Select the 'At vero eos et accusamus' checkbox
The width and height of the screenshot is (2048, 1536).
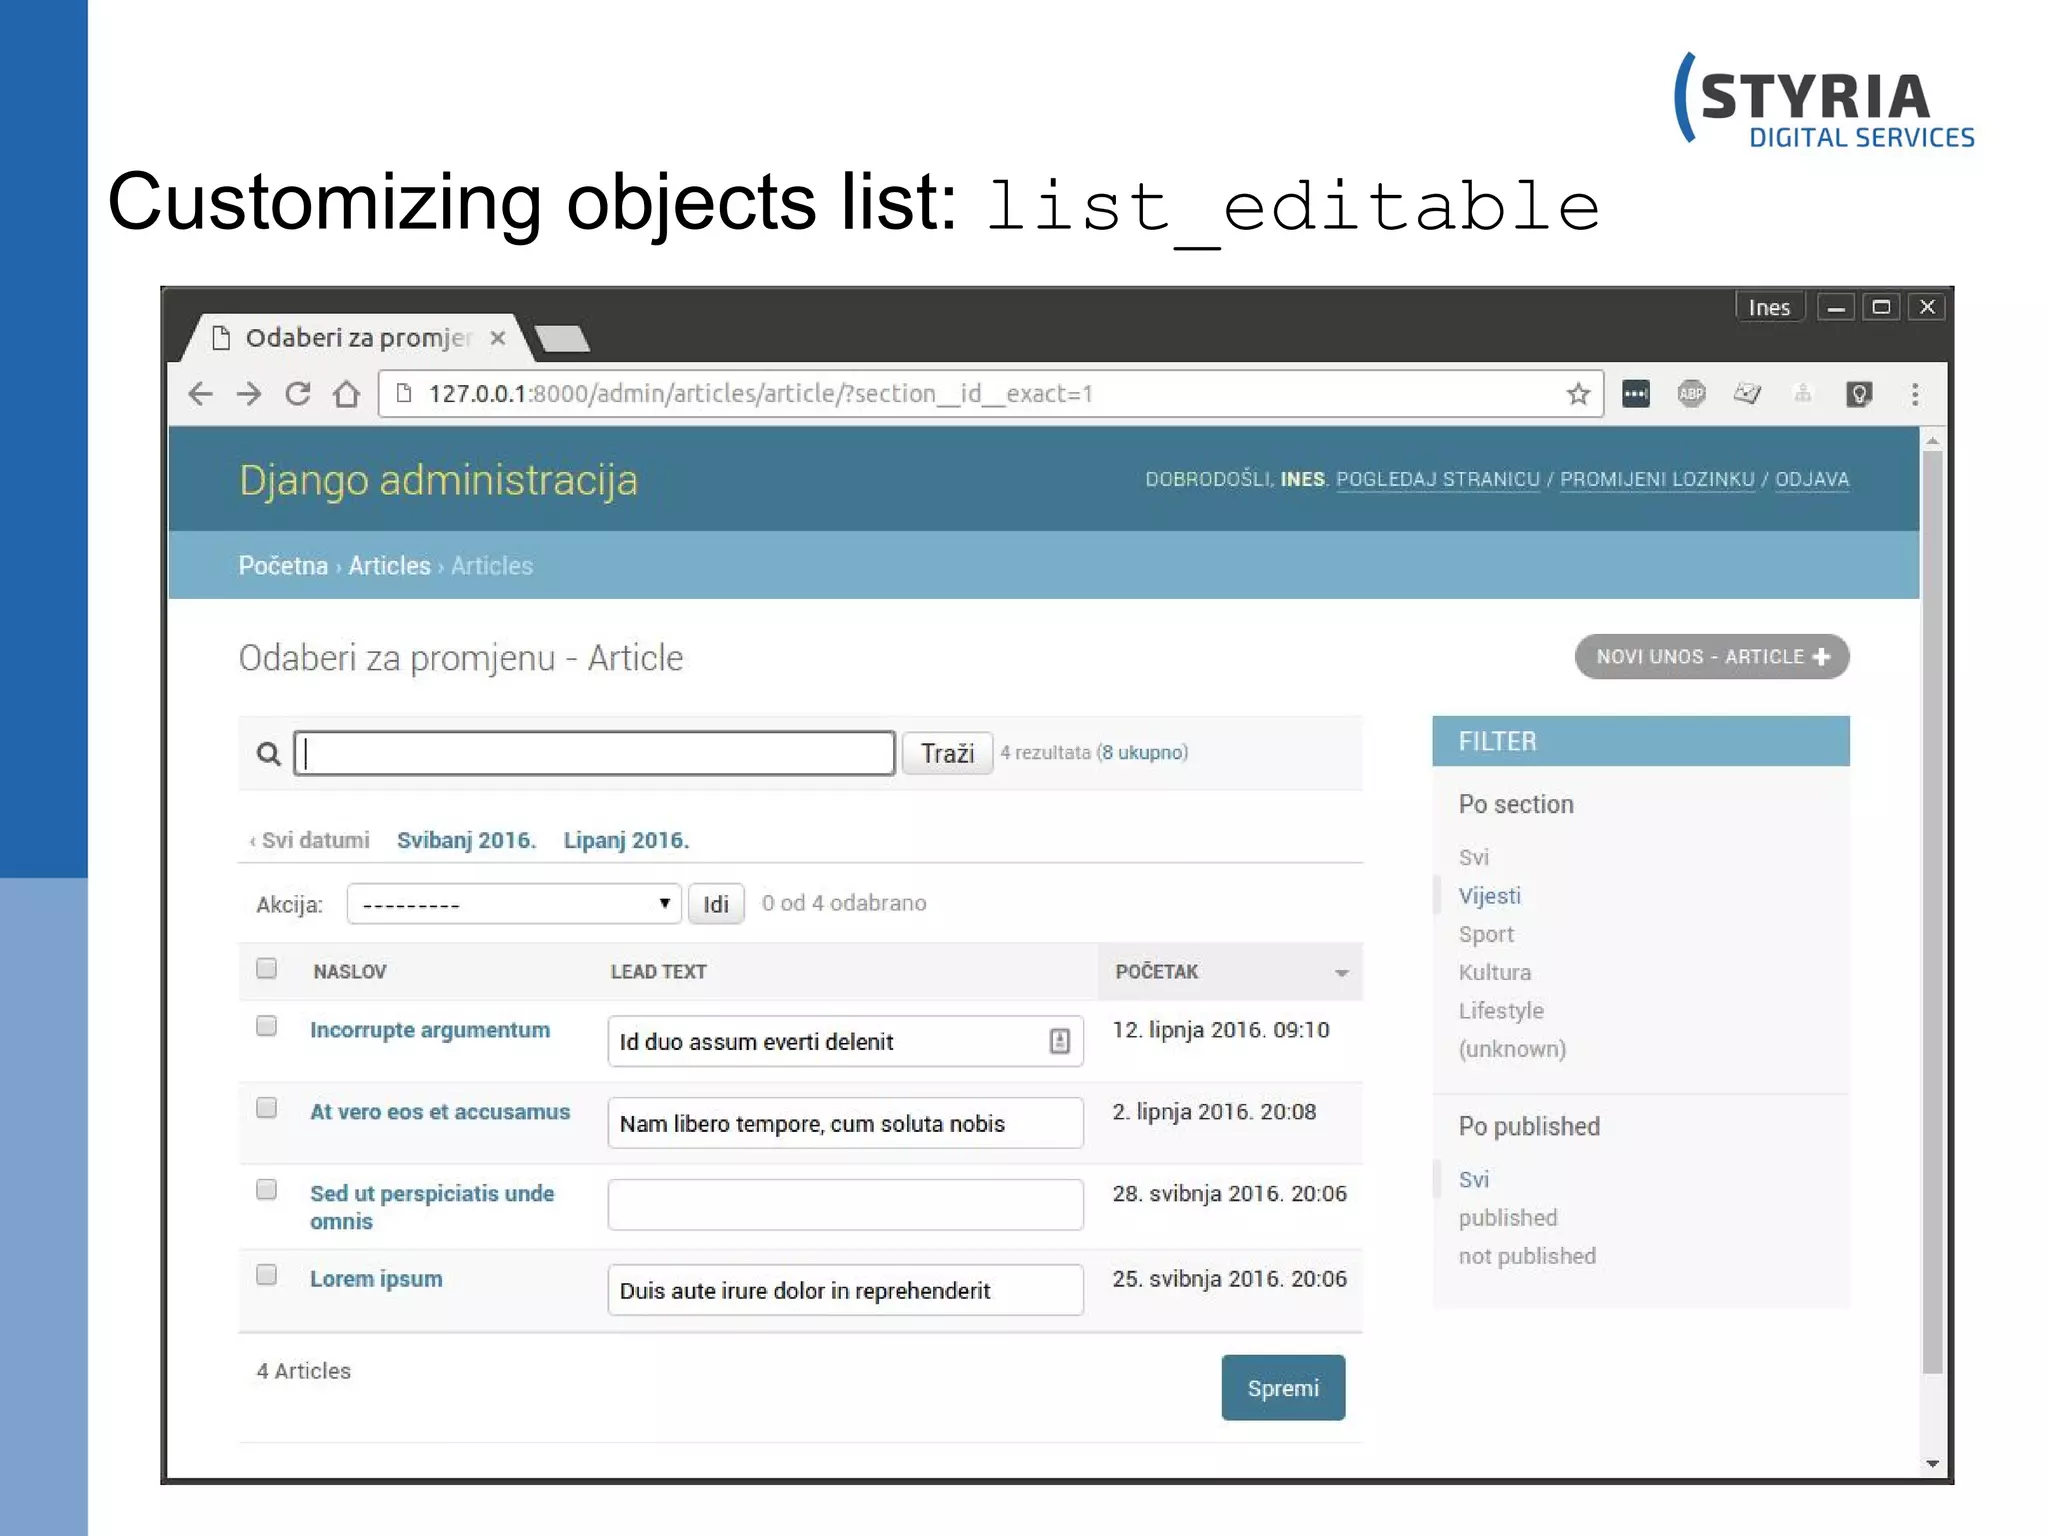tap(266, 1108)
